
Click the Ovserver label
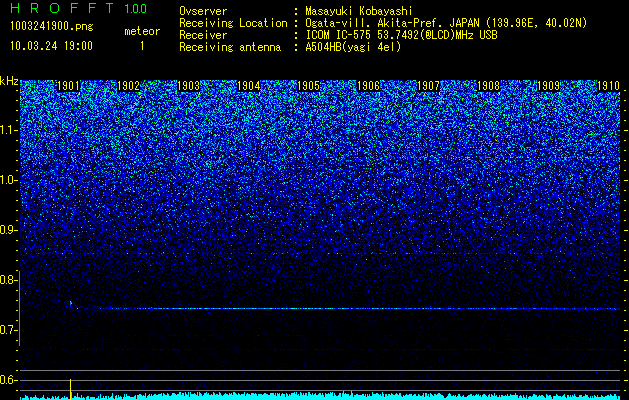pos(203,11)
